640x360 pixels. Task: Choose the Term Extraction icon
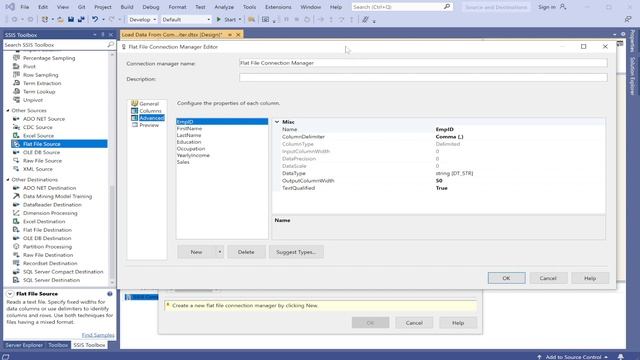click(x=16, y=83)
